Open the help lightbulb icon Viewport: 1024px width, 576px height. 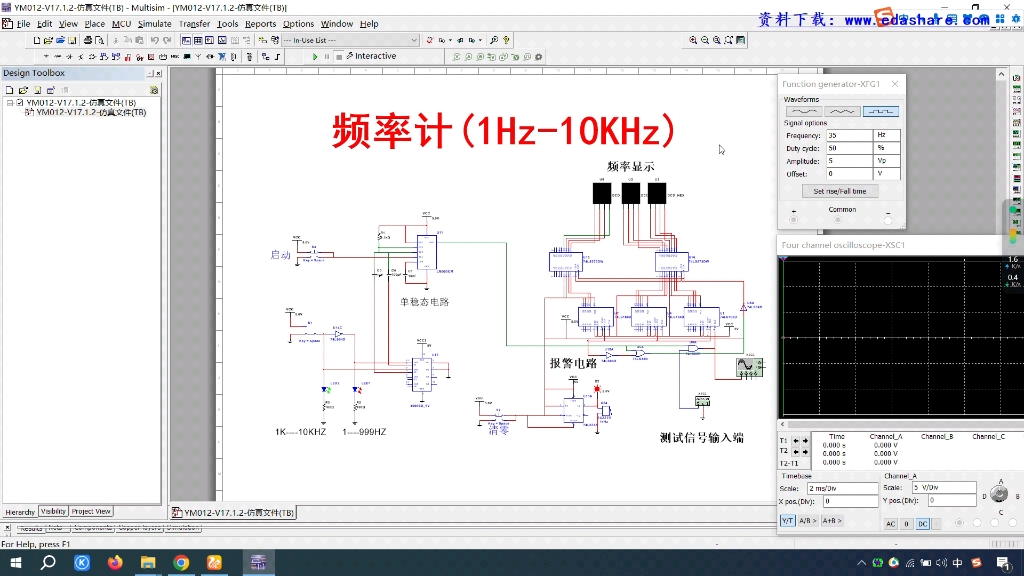[506, 40]
